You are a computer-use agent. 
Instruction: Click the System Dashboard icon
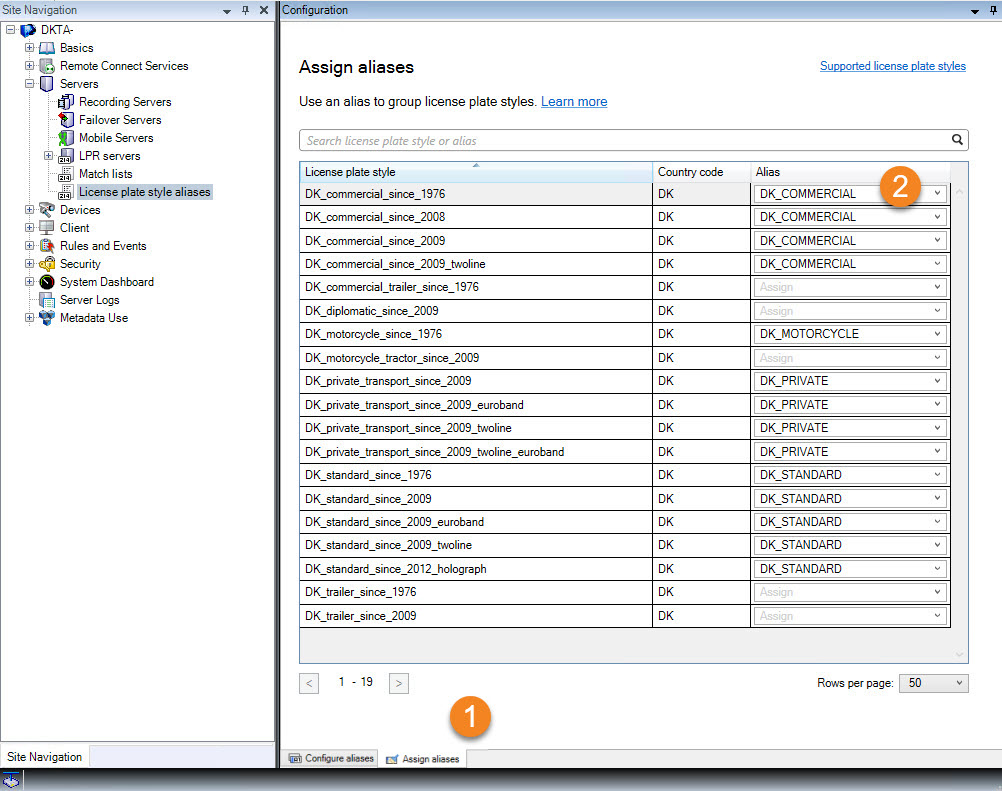point(47,282)
